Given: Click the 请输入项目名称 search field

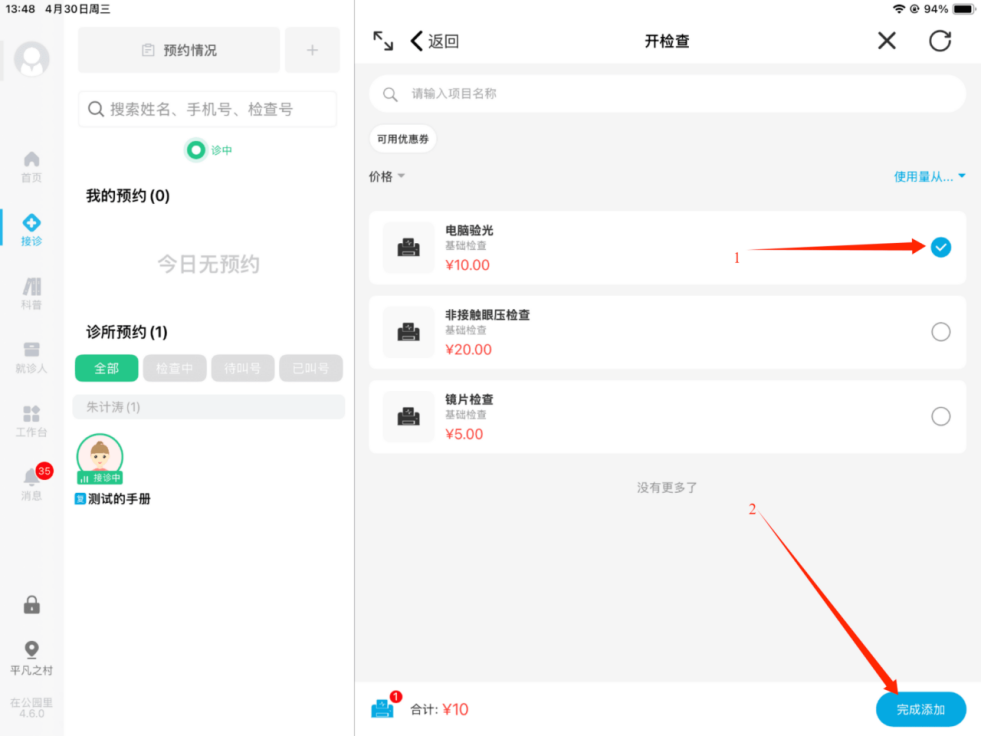Looking at the screenshot, I should (x=667, y=94).
